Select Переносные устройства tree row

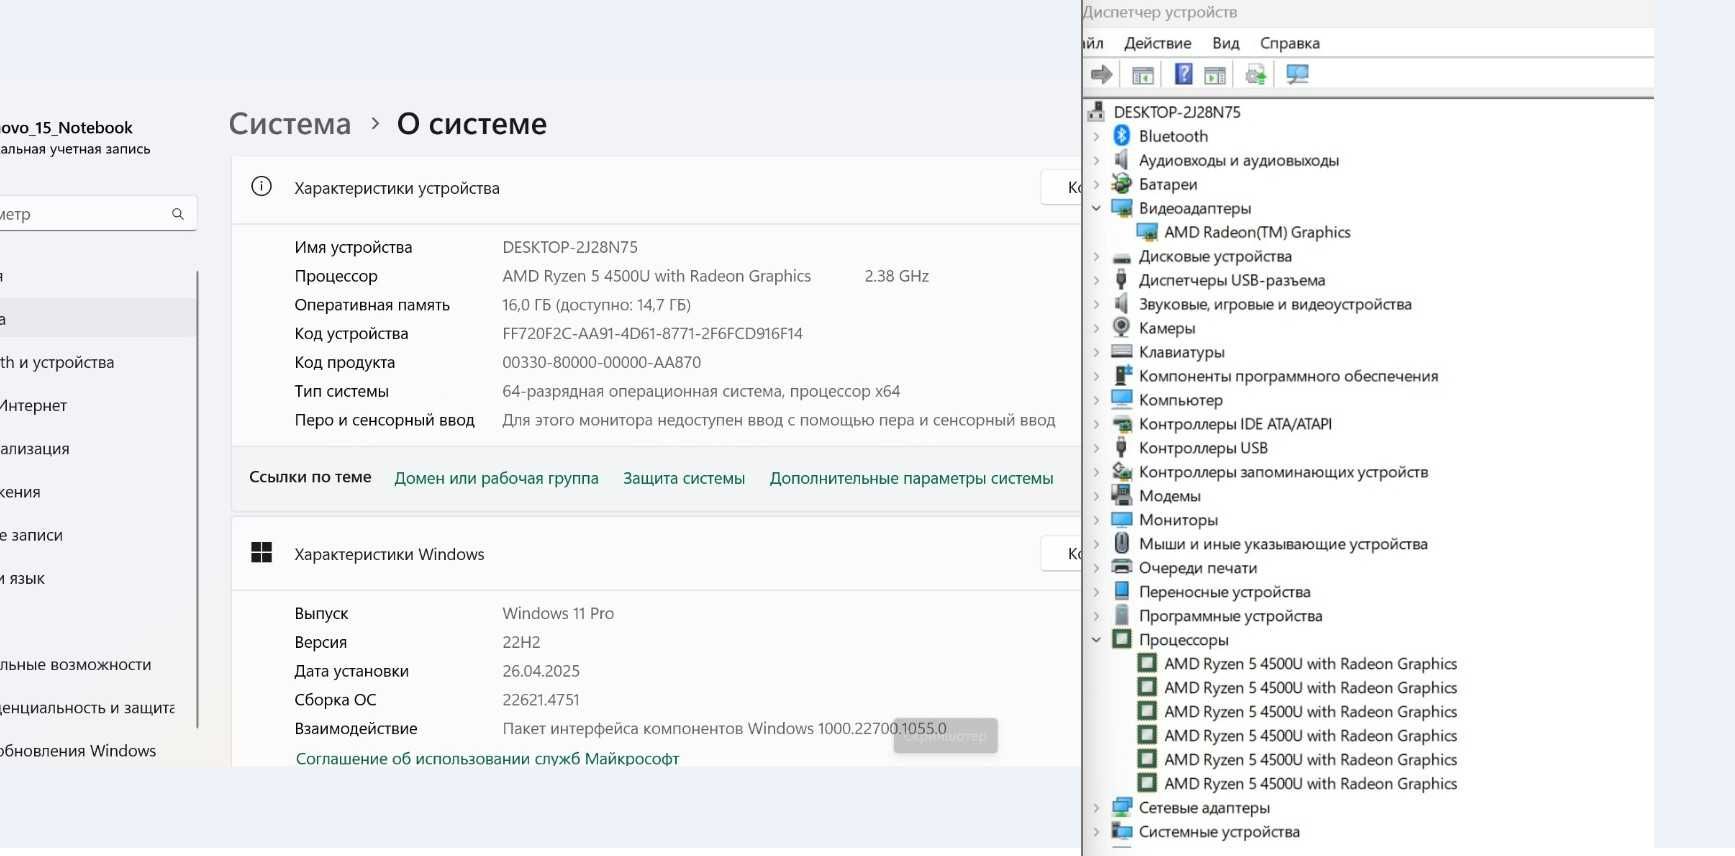1224,592
